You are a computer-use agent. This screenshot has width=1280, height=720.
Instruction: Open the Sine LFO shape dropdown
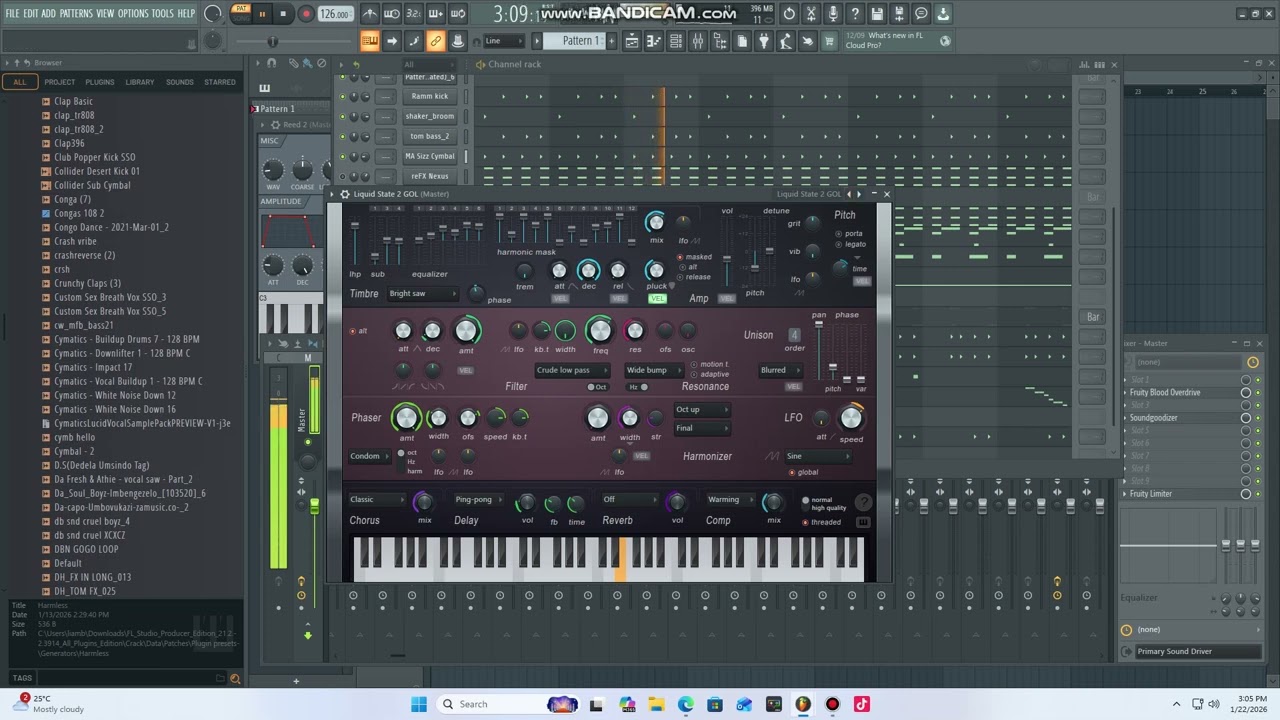coord(818,456)
